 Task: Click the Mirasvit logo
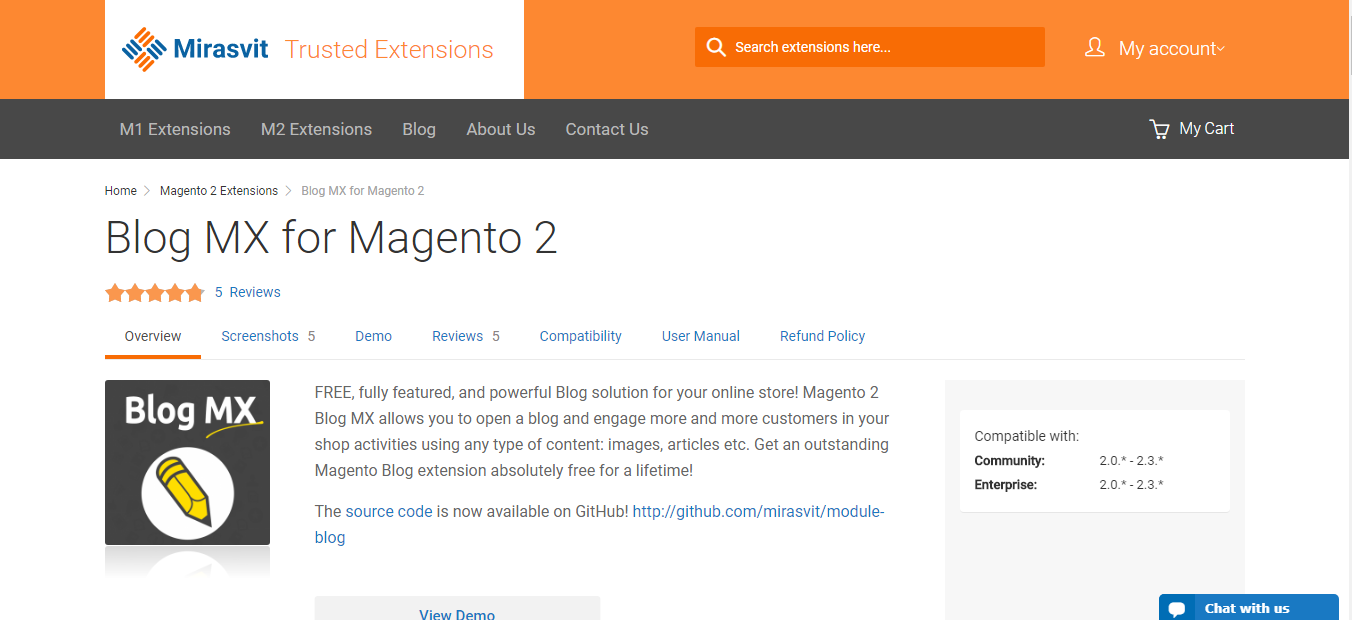[195, 49]
